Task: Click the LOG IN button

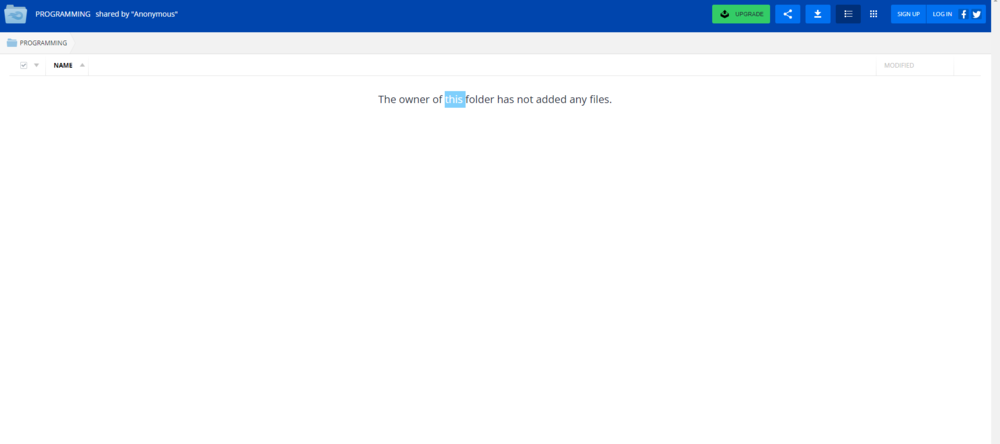Action: 942,14
